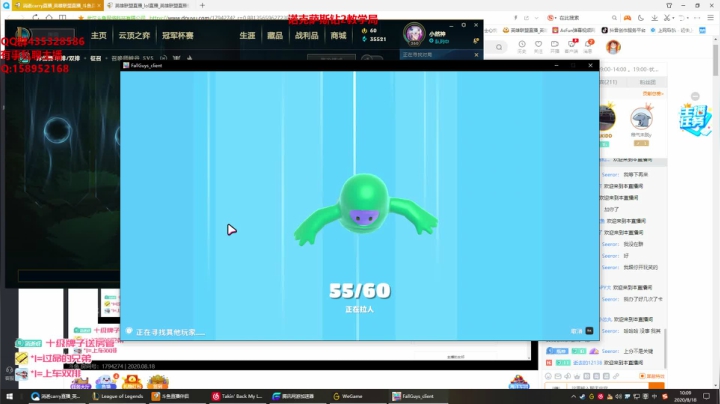Open the Douyu client download icon with badge
This screenshot has width=720, height=404.
tap(571, 46)
